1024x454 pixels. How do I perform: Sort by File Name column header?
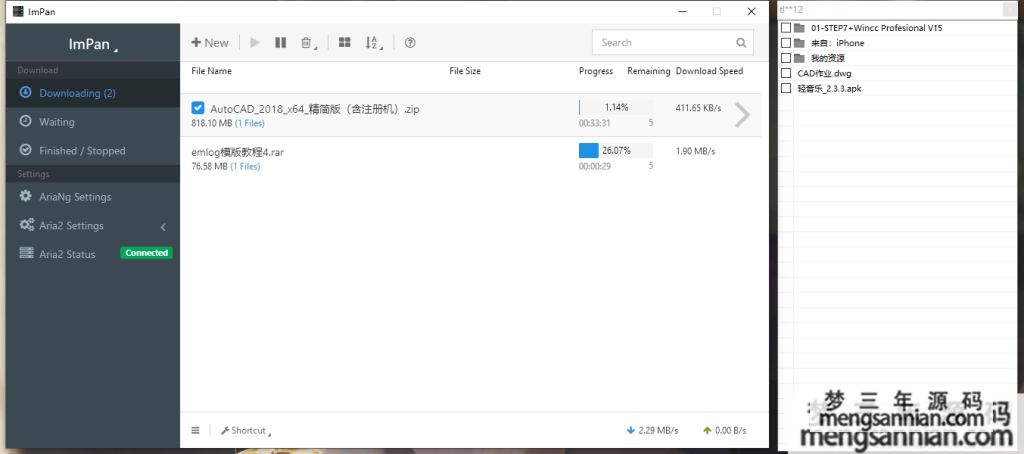coord(211,71)
